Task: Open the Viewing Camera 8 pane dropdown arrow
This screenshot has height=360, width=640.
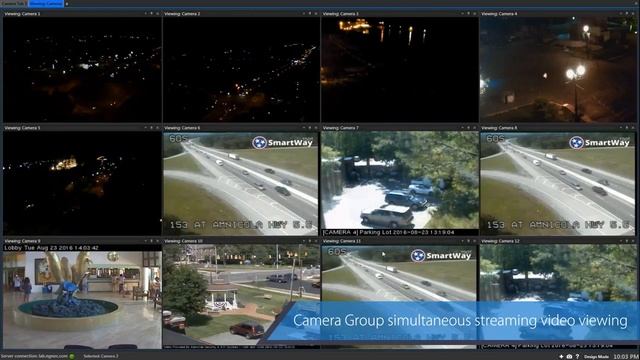Action: (x=621, y=128)
